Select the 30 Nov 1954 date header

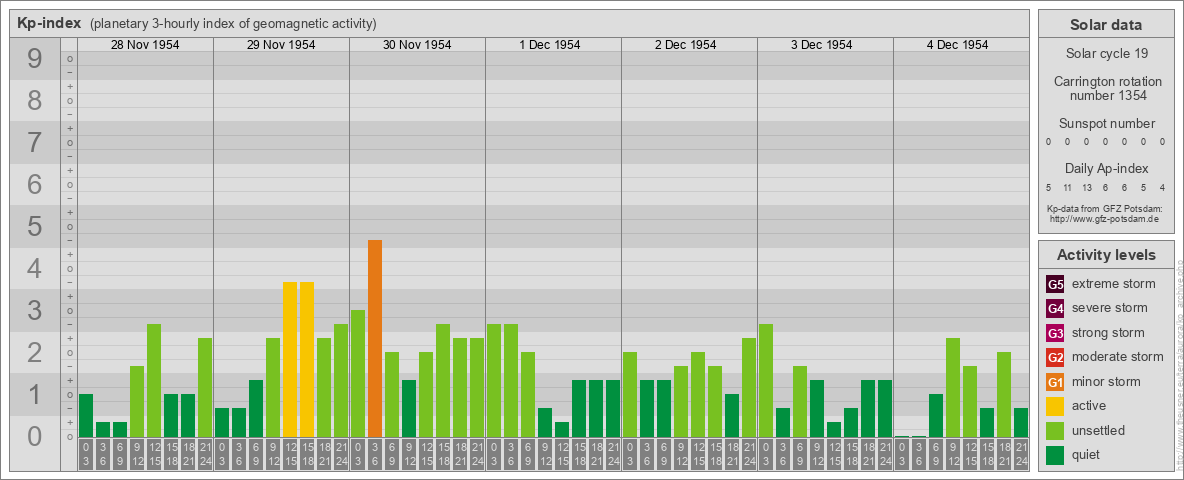(x=417, y=45)
